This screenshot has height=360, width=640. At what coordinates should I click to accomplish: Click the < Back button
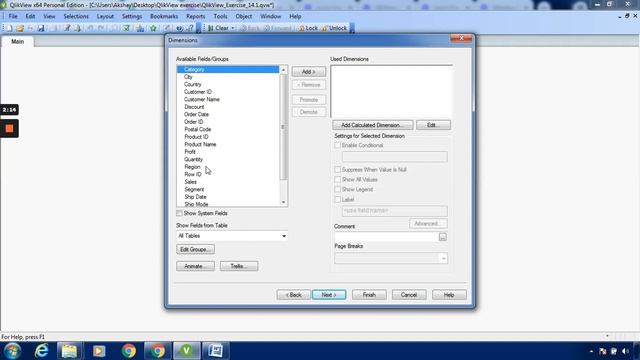[x=293, y=295]
